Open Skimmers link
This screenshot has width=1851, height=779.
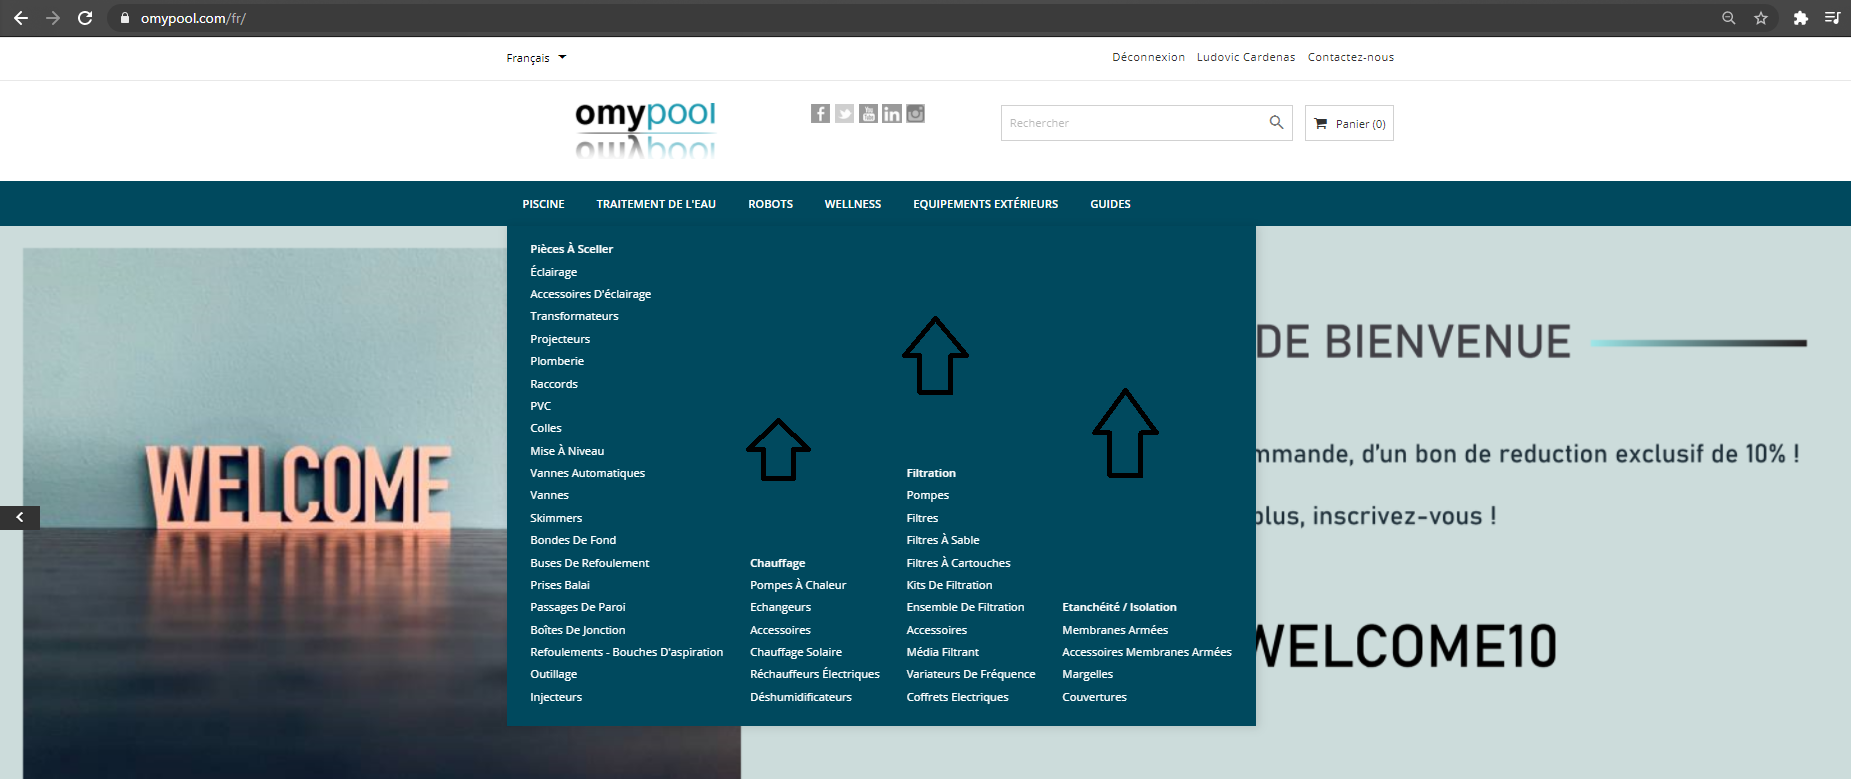[x=556, y=518]
